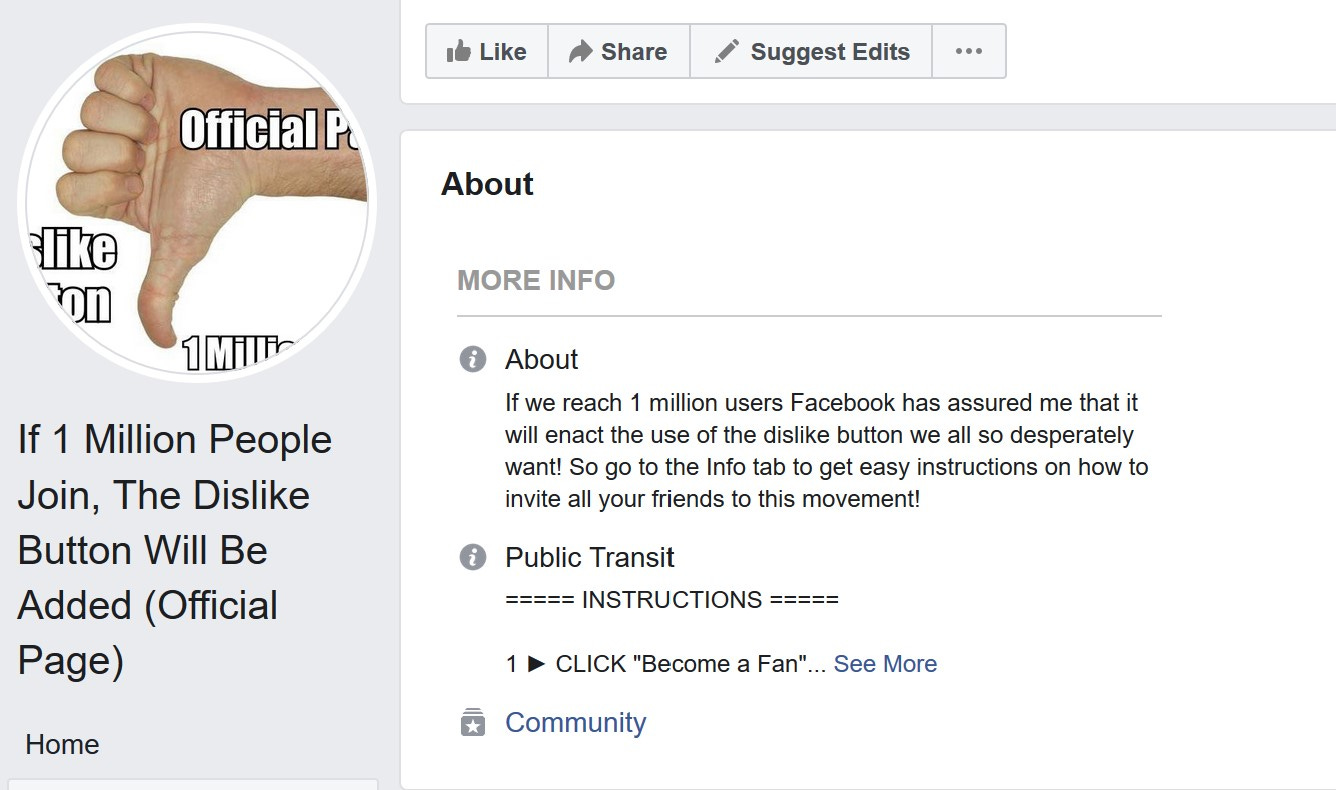
Task: Click the INSTRUCTIONS heading line
Action: point(672,600)
